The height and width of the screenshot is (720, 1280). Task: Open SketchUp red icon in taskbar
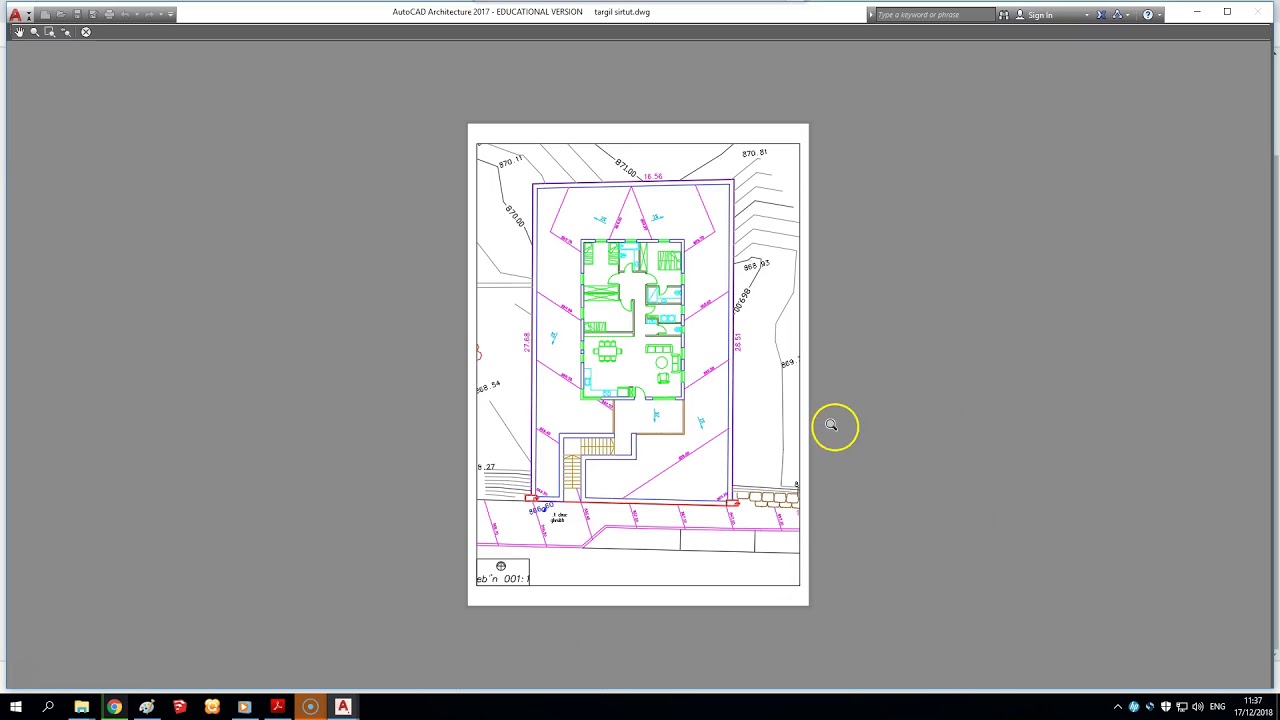(x=179, y=707)
